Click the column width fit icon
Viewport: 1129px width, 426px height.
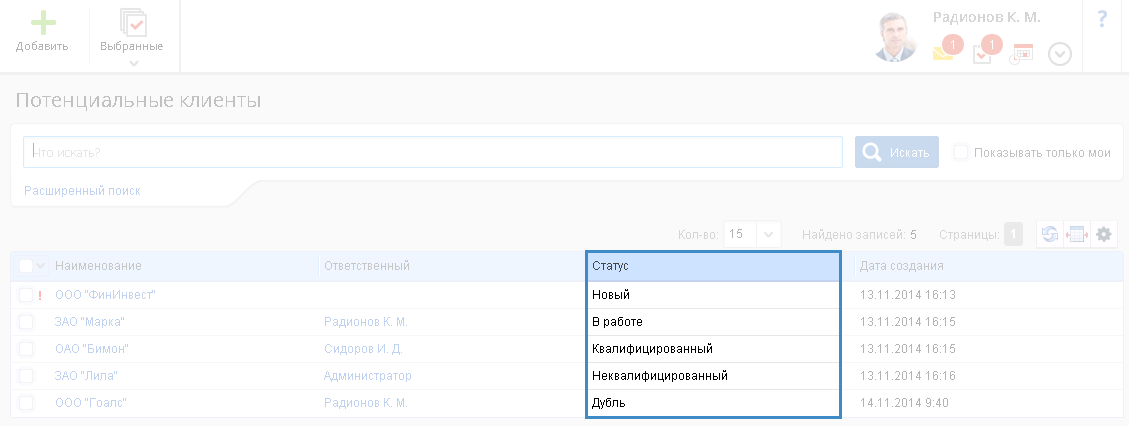[x=1077, y=234]
